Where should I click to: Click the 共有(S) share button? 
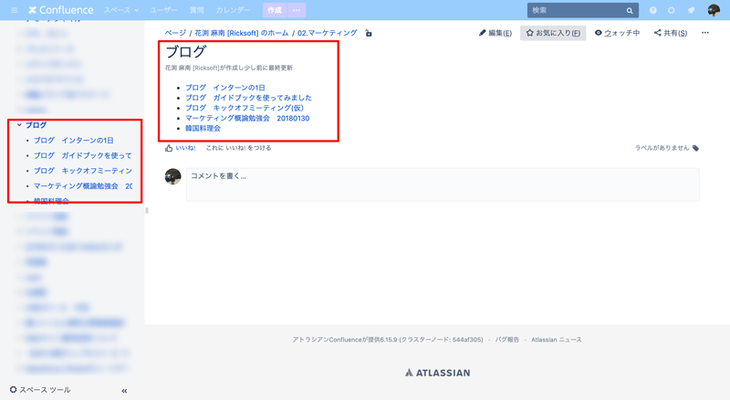[670, 33]
